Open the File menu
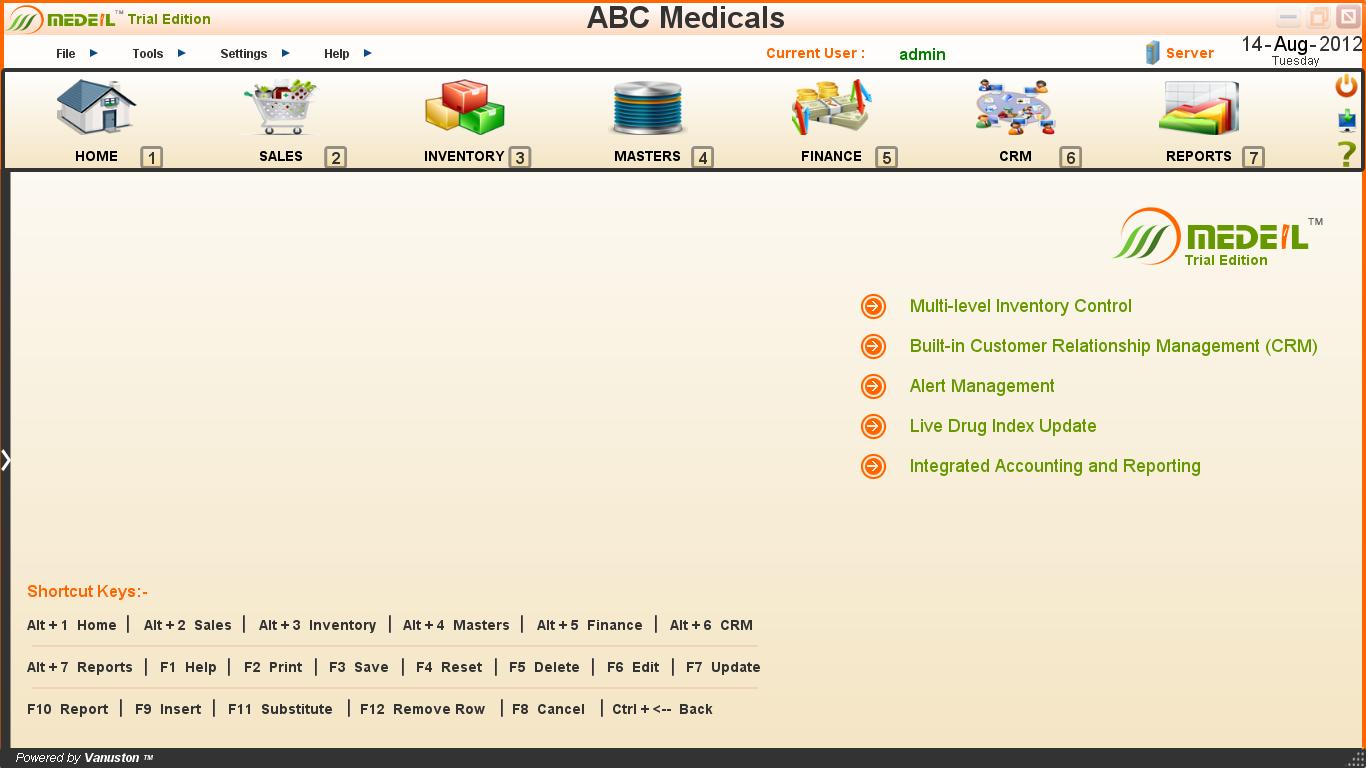Screen dimensions: 1366x768 click(66, 54)
